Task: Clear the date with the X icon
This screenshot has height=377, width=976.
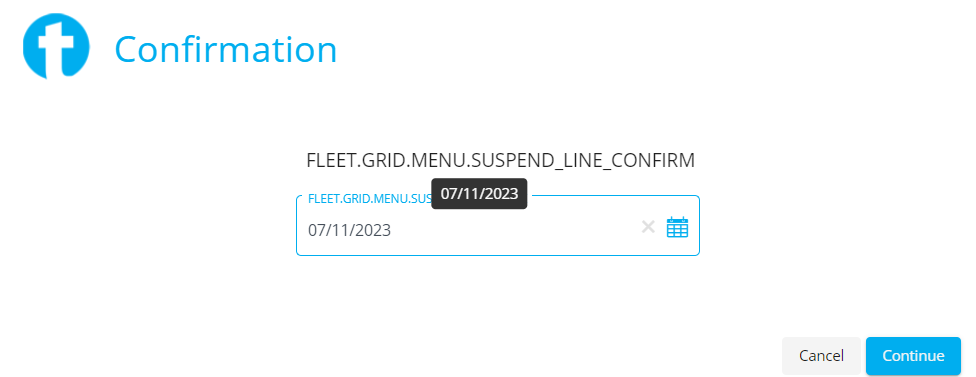Action: 648,227
